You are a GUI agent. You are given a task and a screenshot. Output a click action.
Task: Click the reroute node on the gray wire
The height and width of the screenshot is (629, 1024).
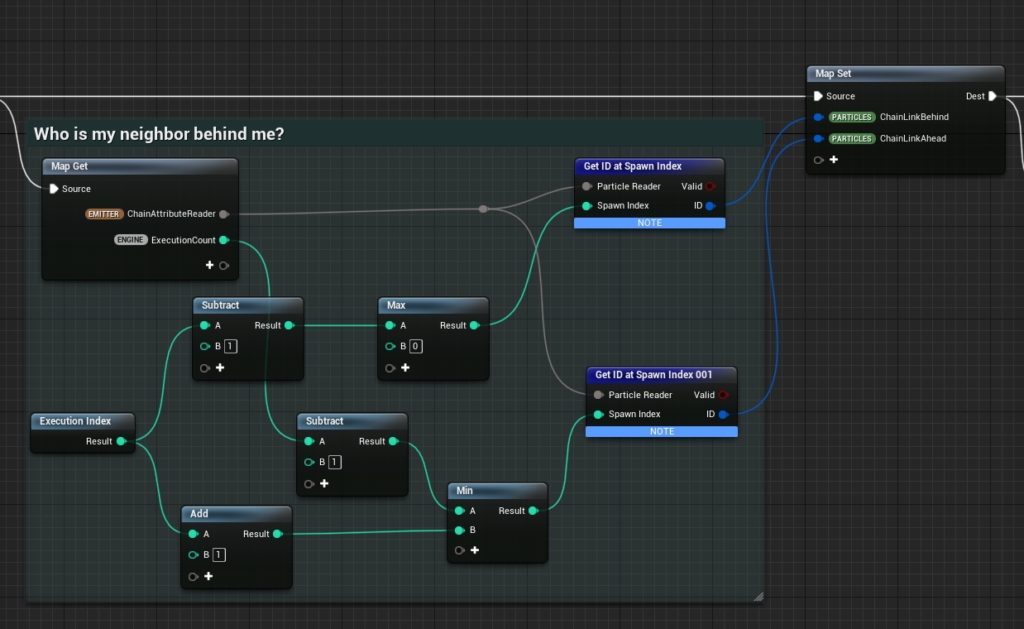point(483,209)
